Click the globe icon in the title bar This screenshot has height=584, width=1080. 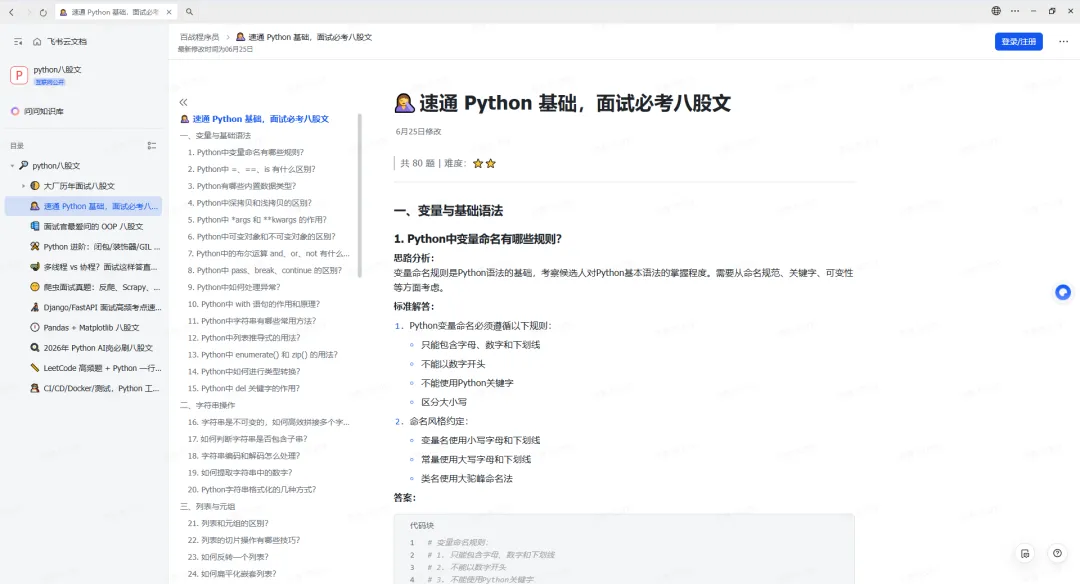pyautogui.click(x=996, y=11)
